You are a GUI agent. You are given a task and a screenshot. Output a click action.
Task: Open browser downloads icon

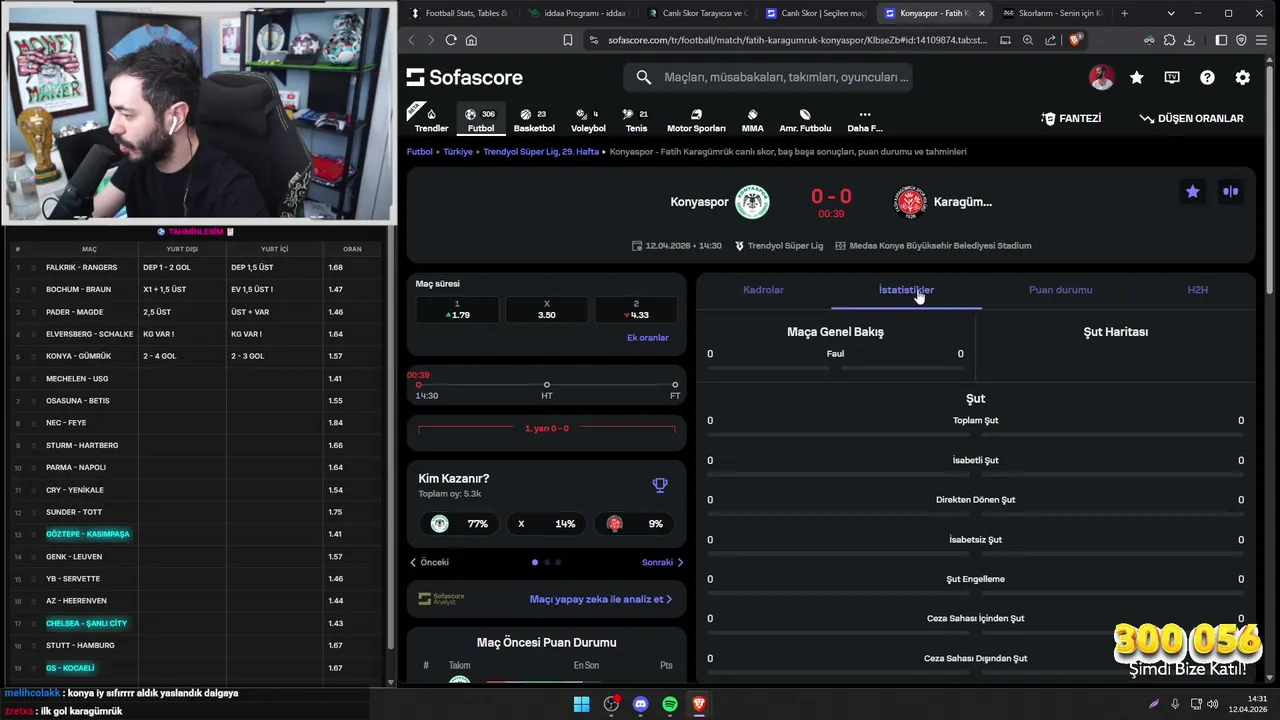pos(1189,40)
